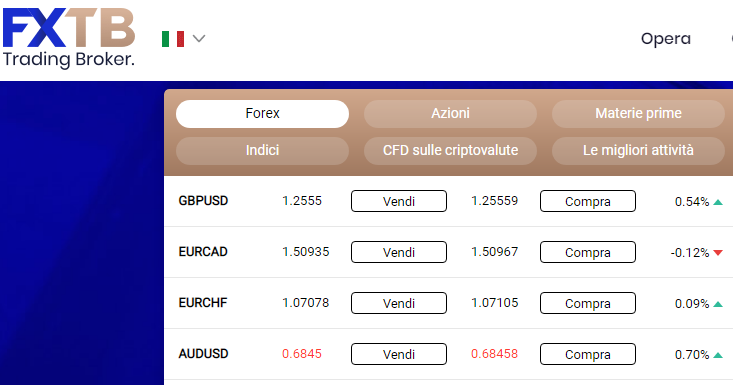Click the AUDUSD instrument name
The height and width of the screenshot is (385, 733).
point(203,354)
